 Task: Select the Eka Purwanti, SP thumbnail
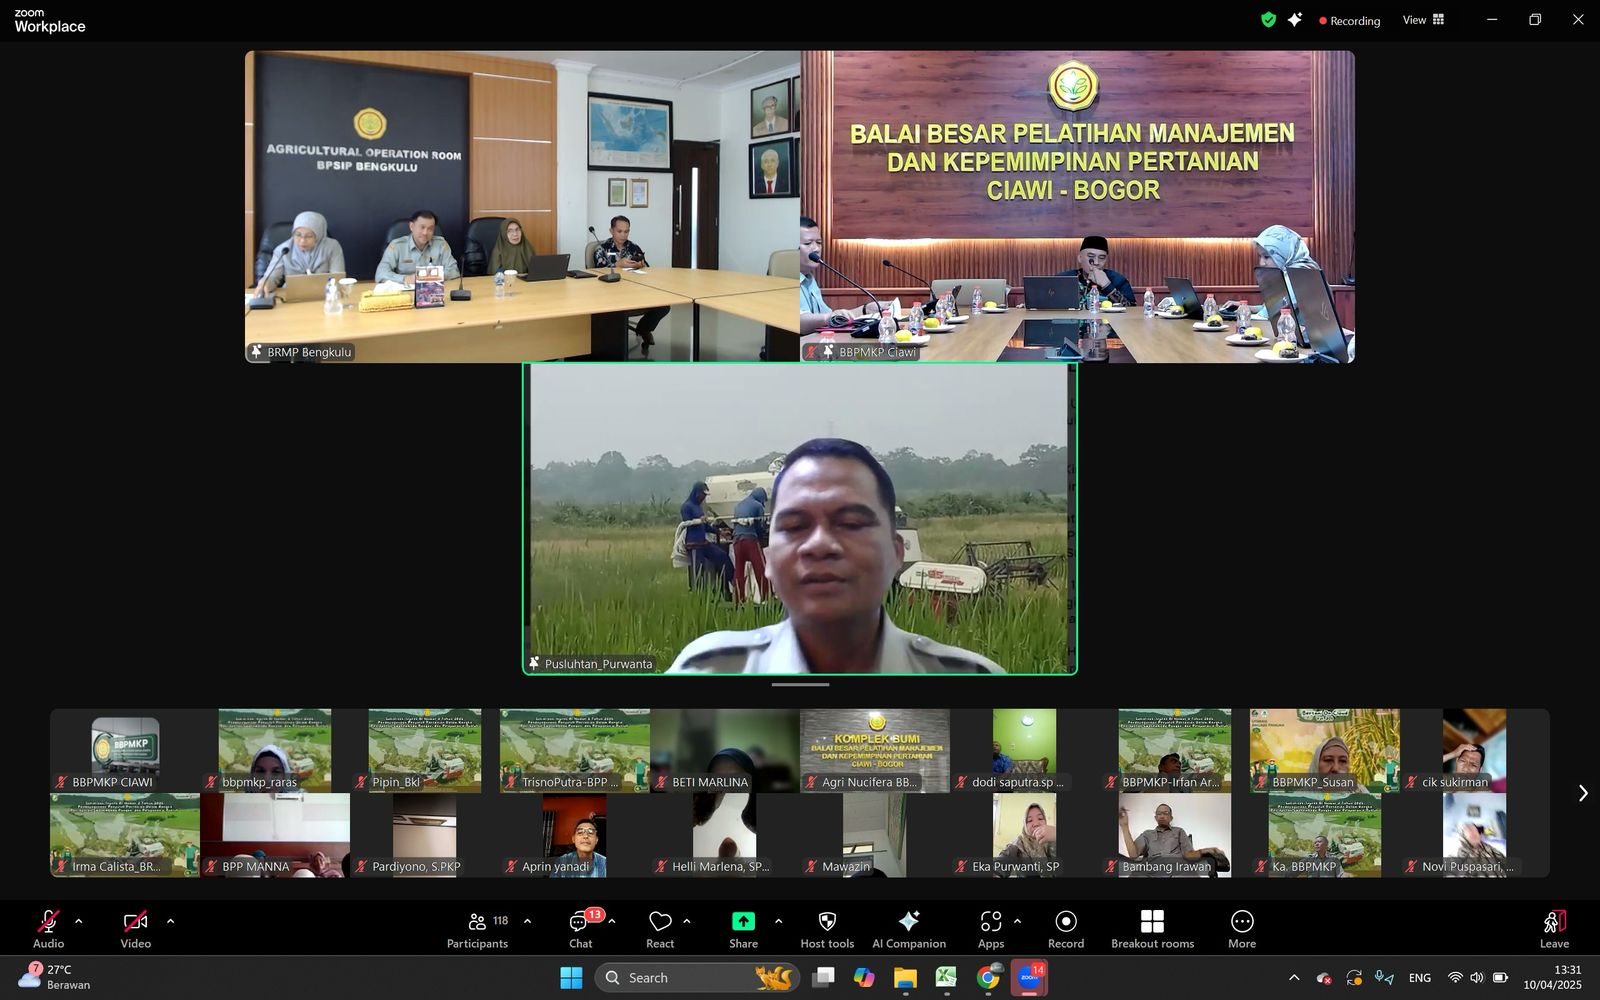coord(1025,835)
